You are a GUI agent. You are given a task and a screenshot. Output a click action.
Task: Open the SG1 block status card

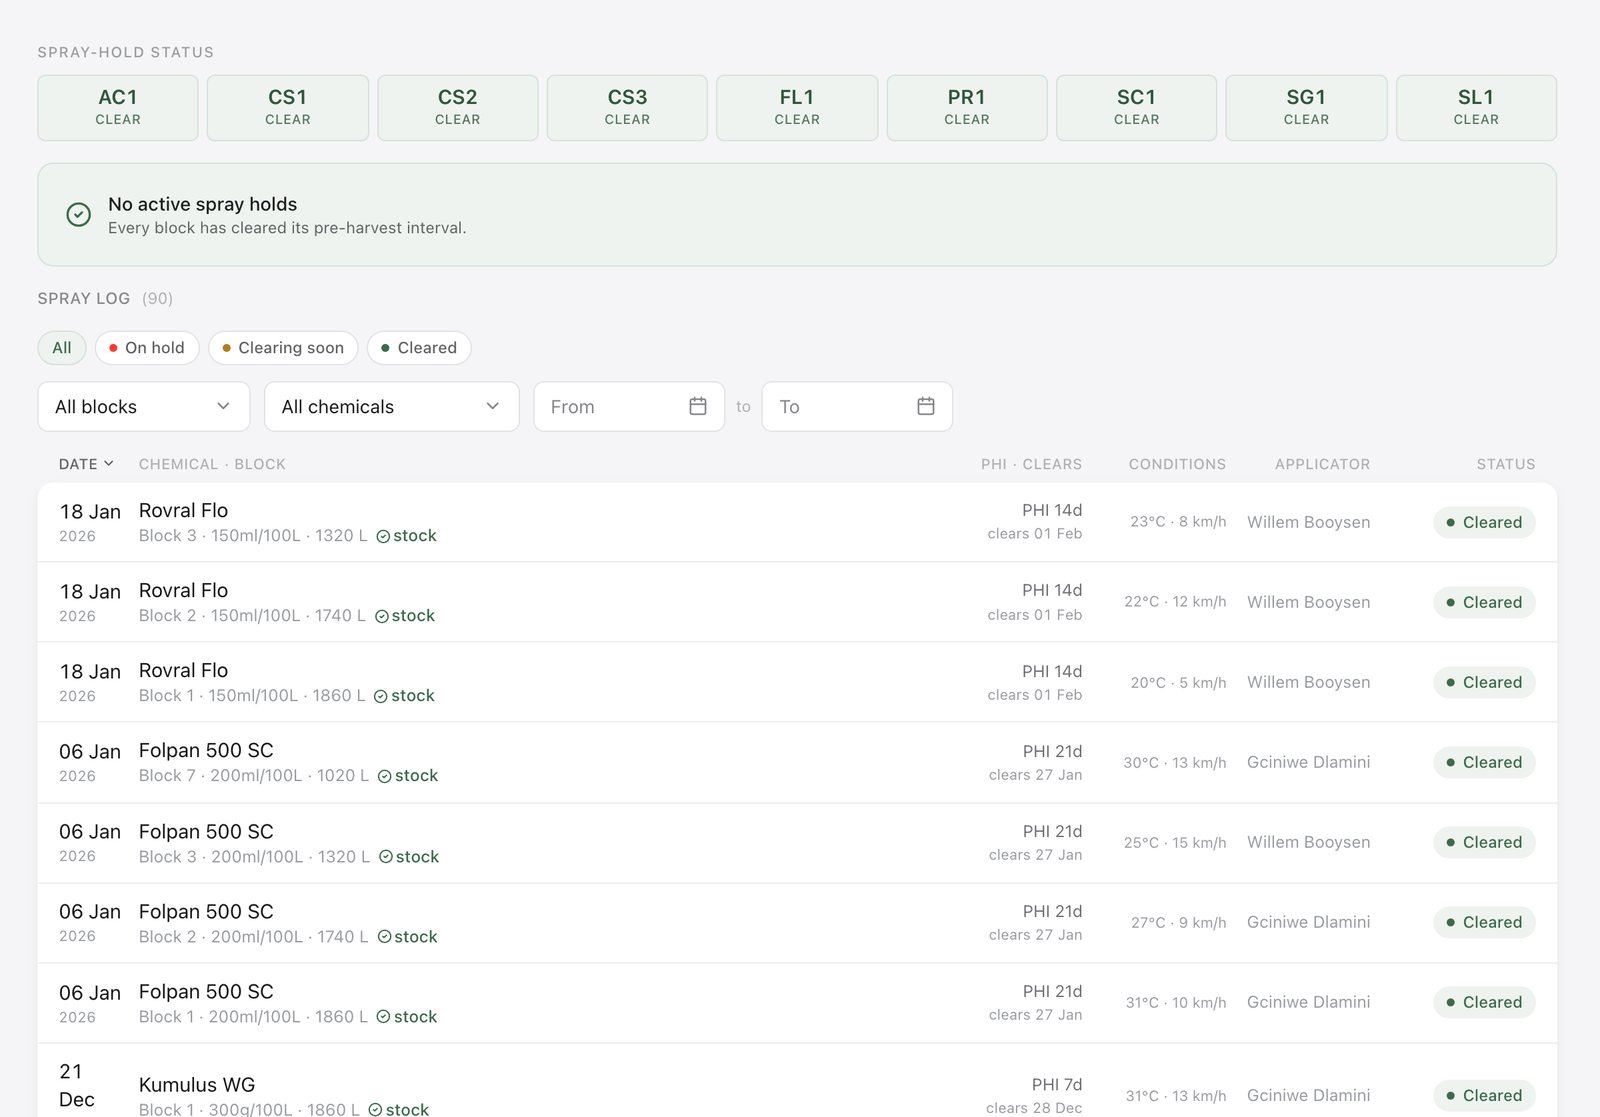tap(1307, 108)
